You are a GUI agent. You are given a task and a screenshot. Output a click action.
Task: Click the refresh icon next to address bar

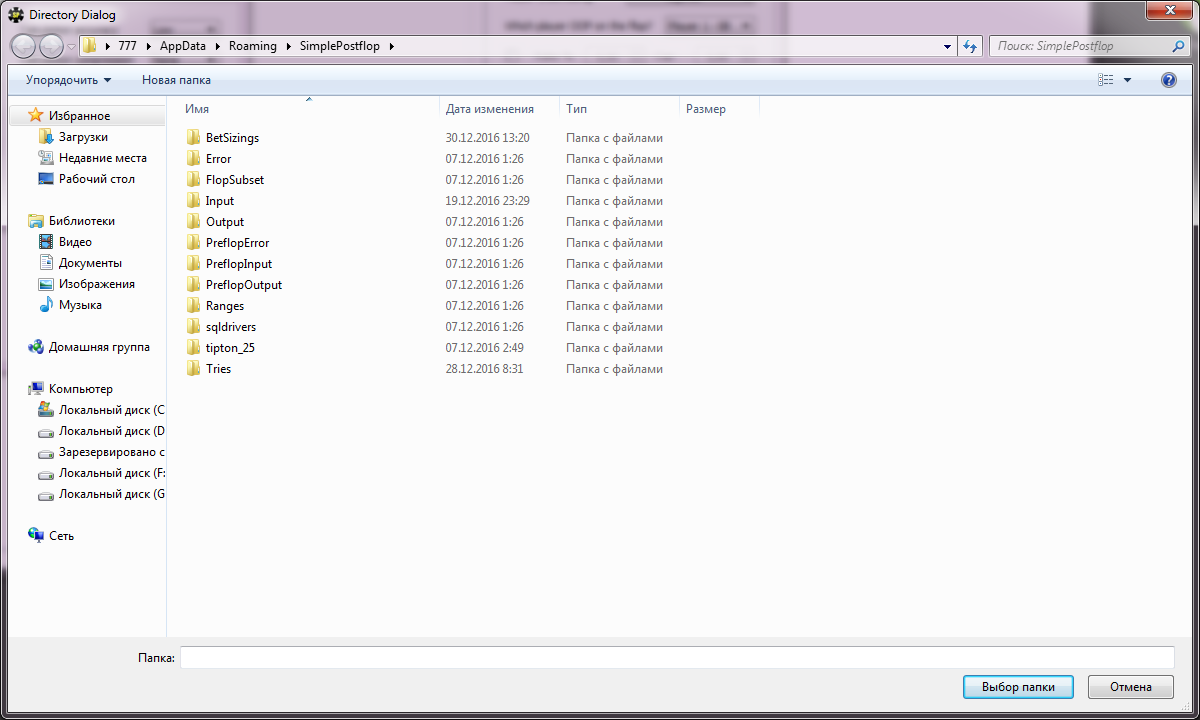pyautogui.click(x=969, y=46)
